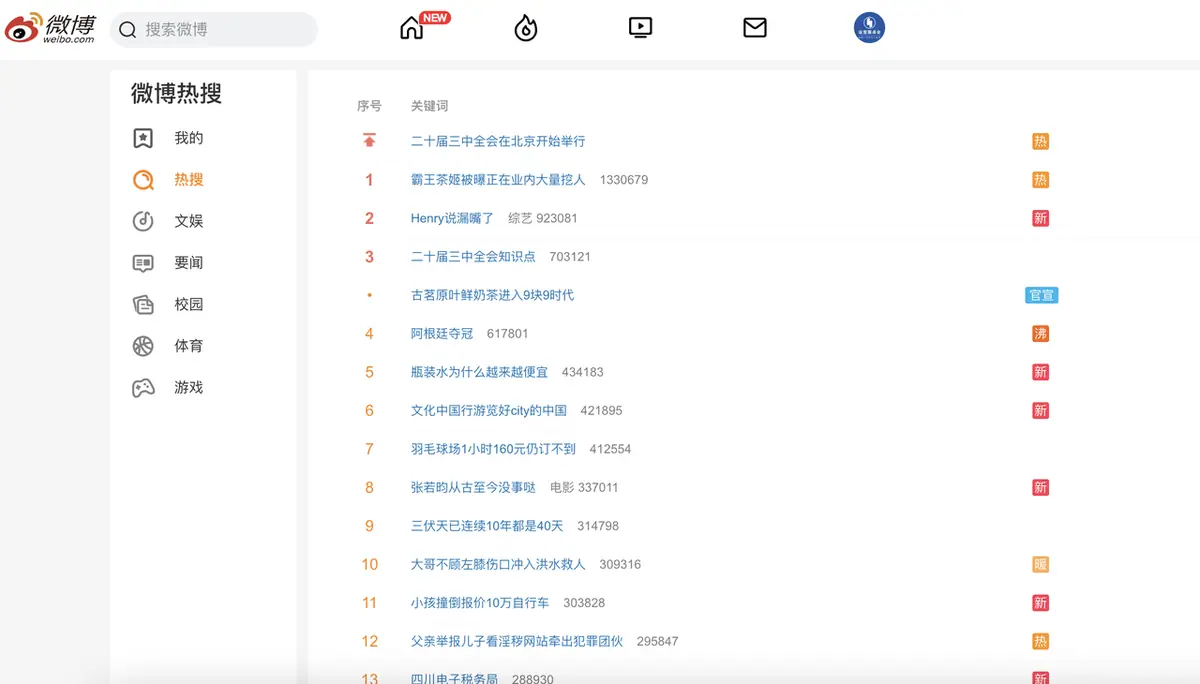Click rank number 10 in the list

click(369, 565)
